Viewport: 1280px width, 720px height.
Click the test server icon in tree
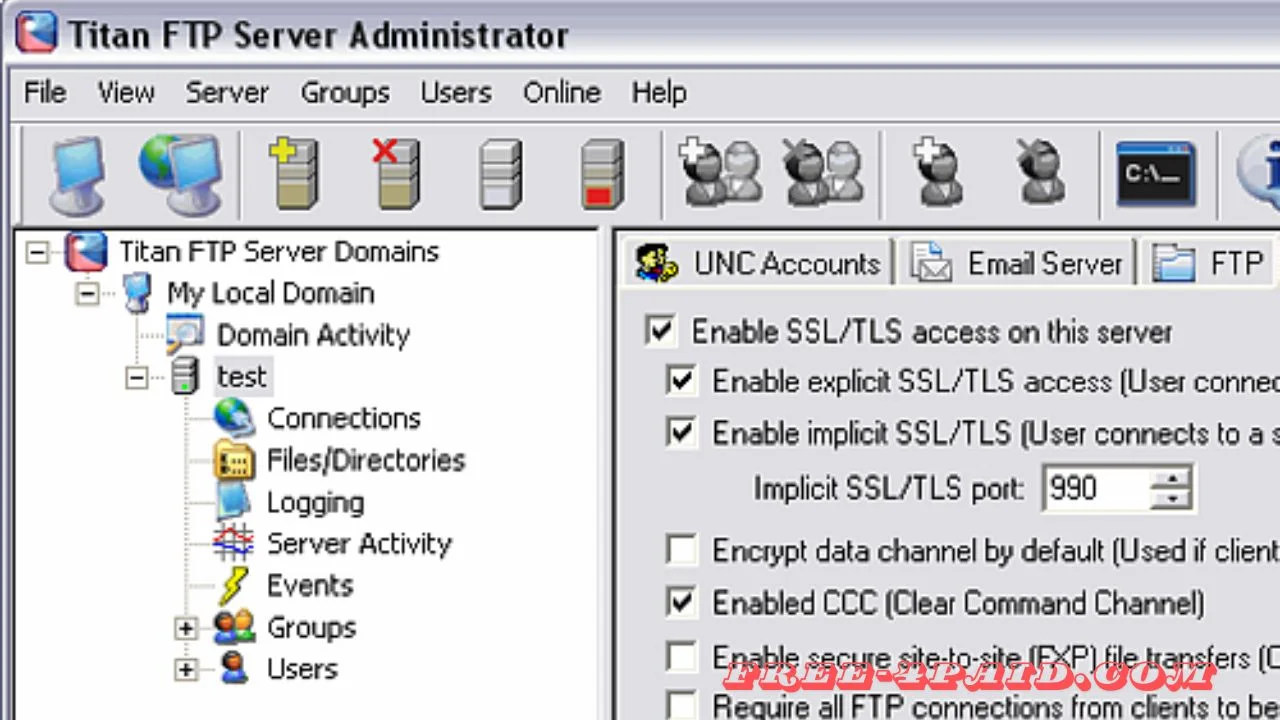pyautogui.click(x=185, y=377)
